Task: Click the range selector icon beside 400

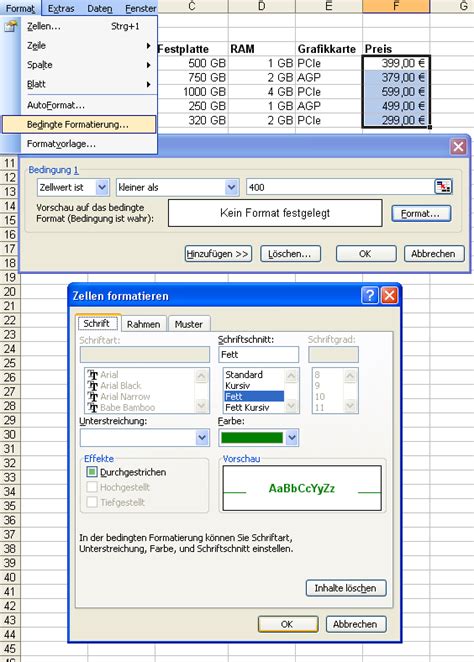Action: click(443, 187)
